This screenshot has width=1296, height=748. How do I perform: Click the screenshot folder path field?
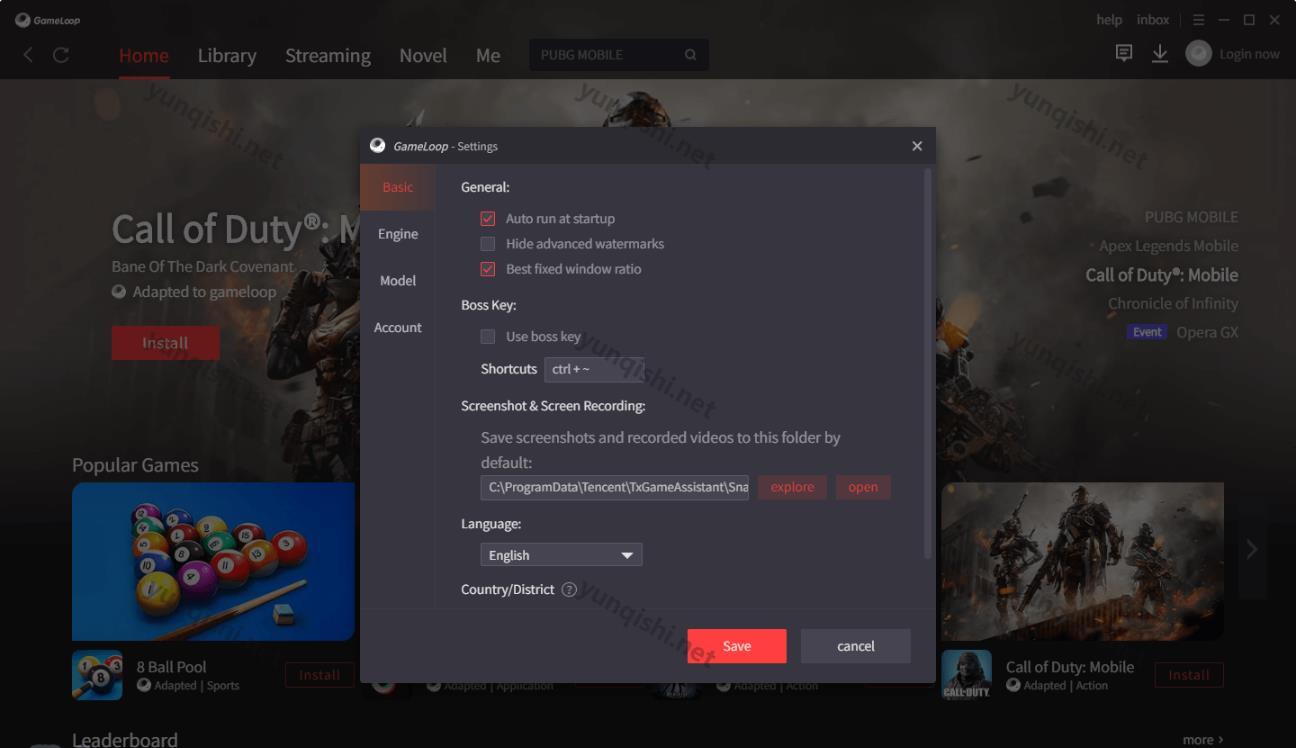pyautogui.click(x=615, y=487)
